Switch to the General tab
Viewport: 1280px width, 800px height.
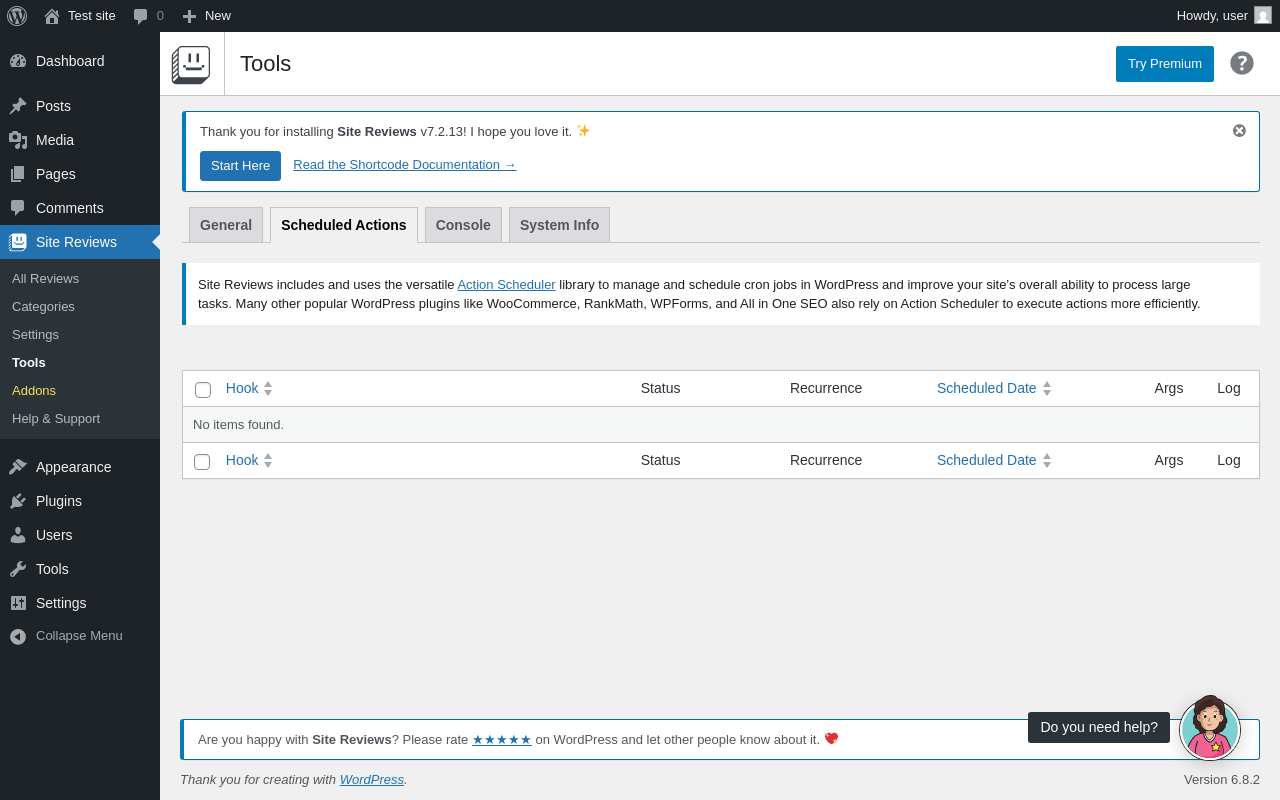(x=226, y=225)
